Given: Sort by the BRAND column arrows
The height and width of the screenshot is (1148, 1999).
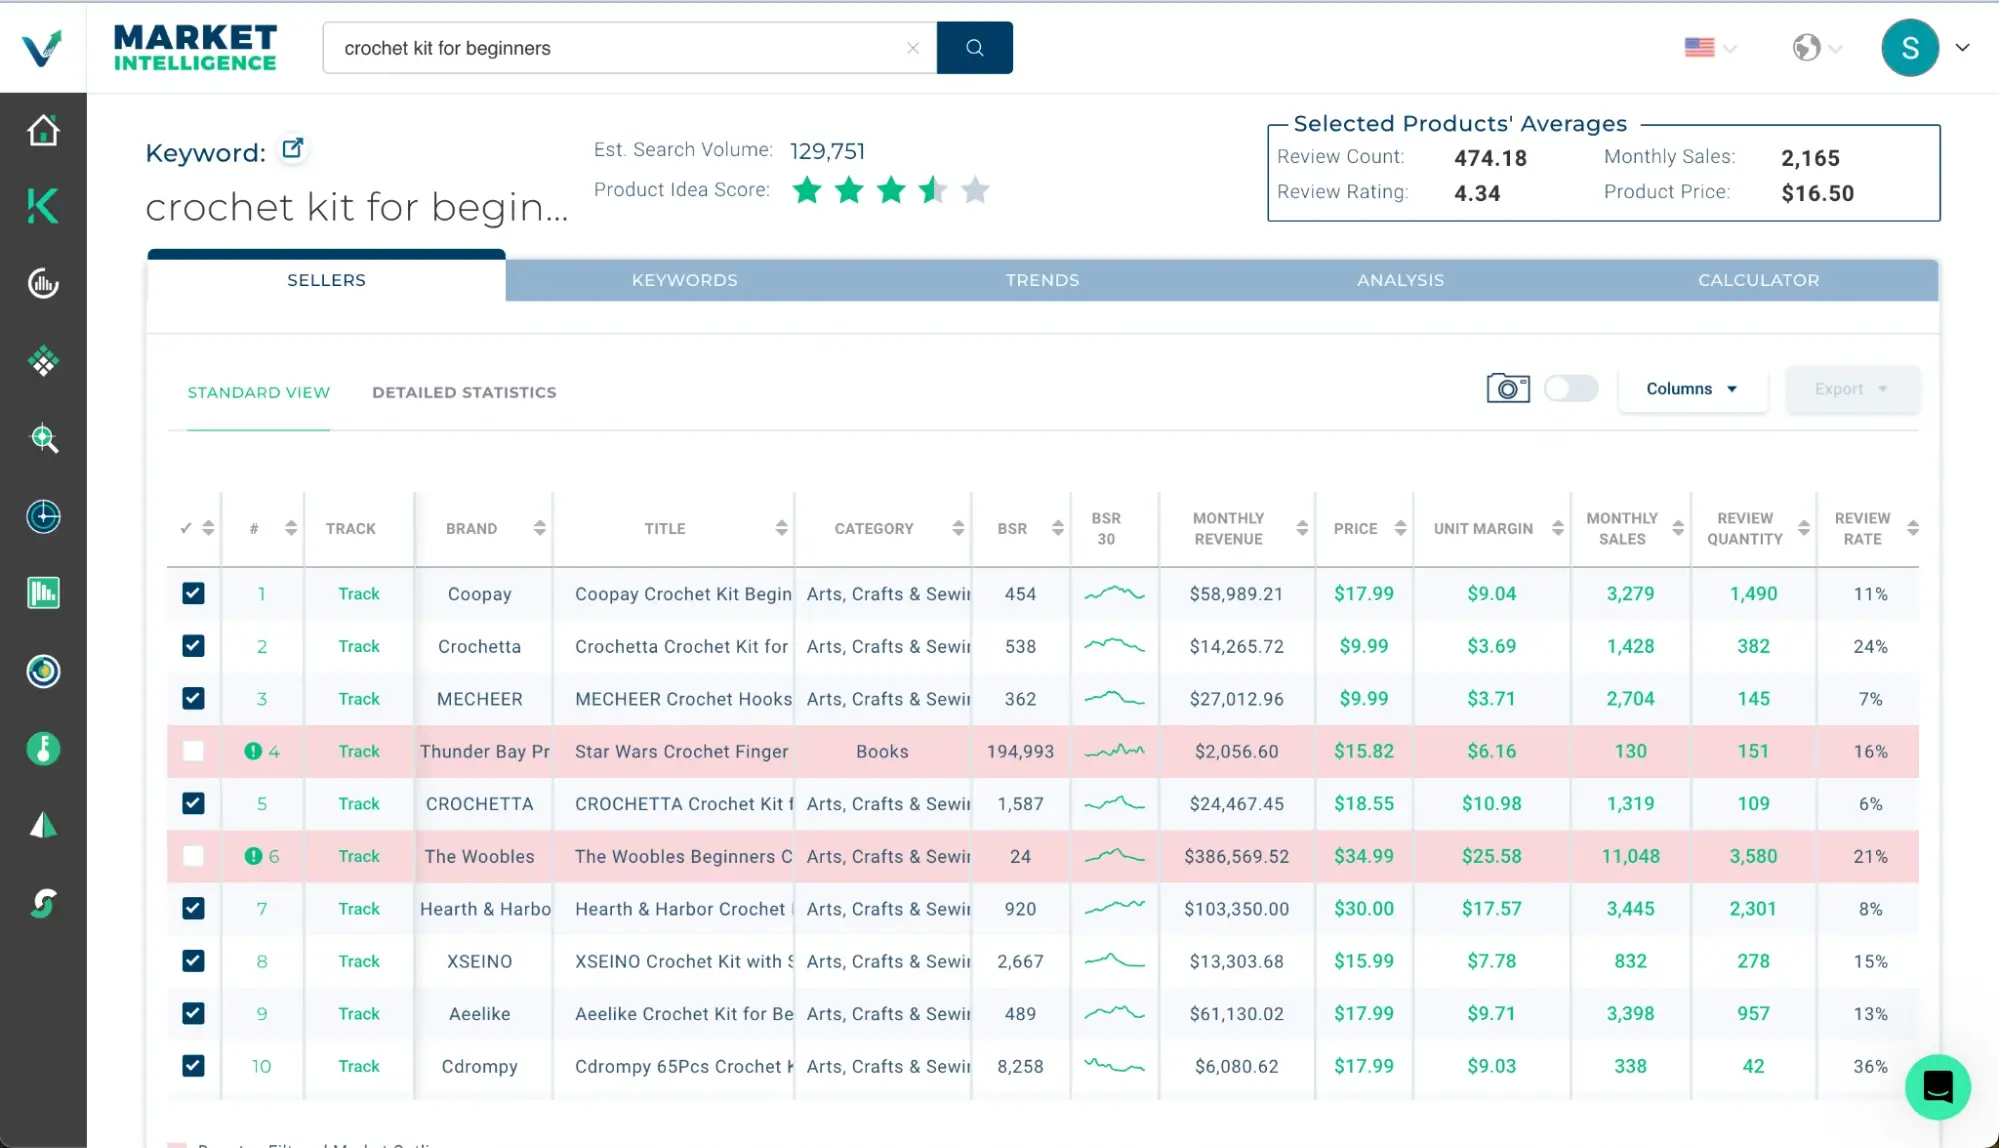Looking at the screenshot, I should pos(539,528).
